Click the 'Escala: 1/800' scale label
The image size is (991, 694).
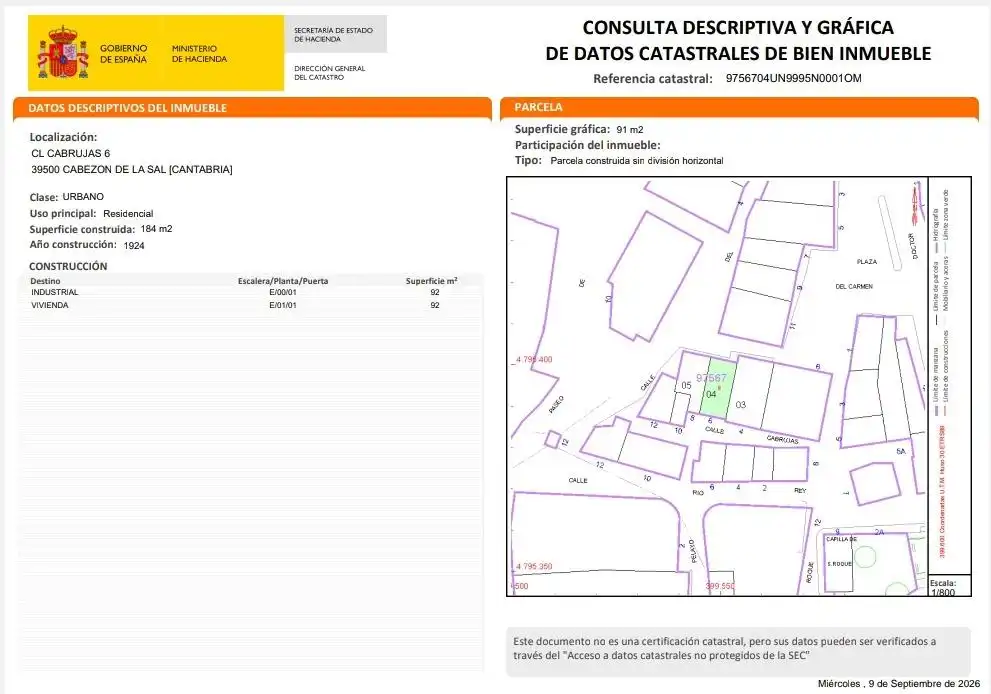pyautogui.click(x=942, y=588)
